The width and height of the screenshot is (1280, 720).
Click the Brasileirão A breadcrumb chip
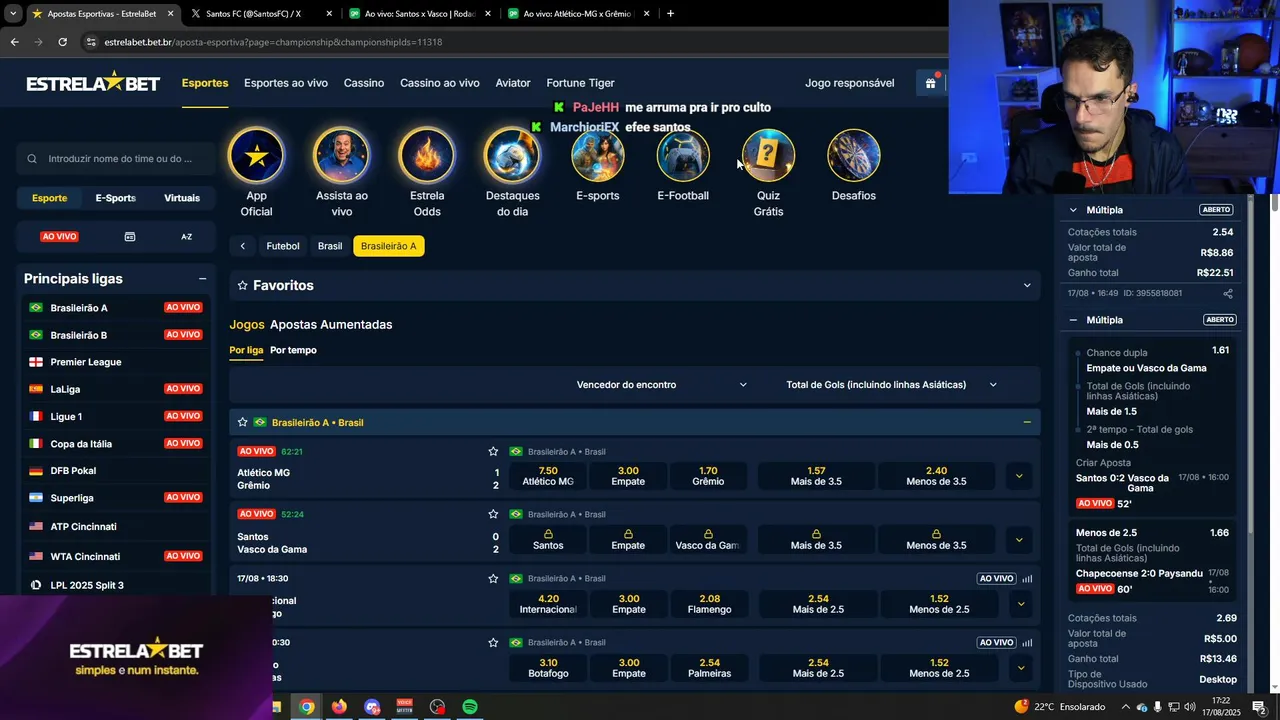[389, 246]
